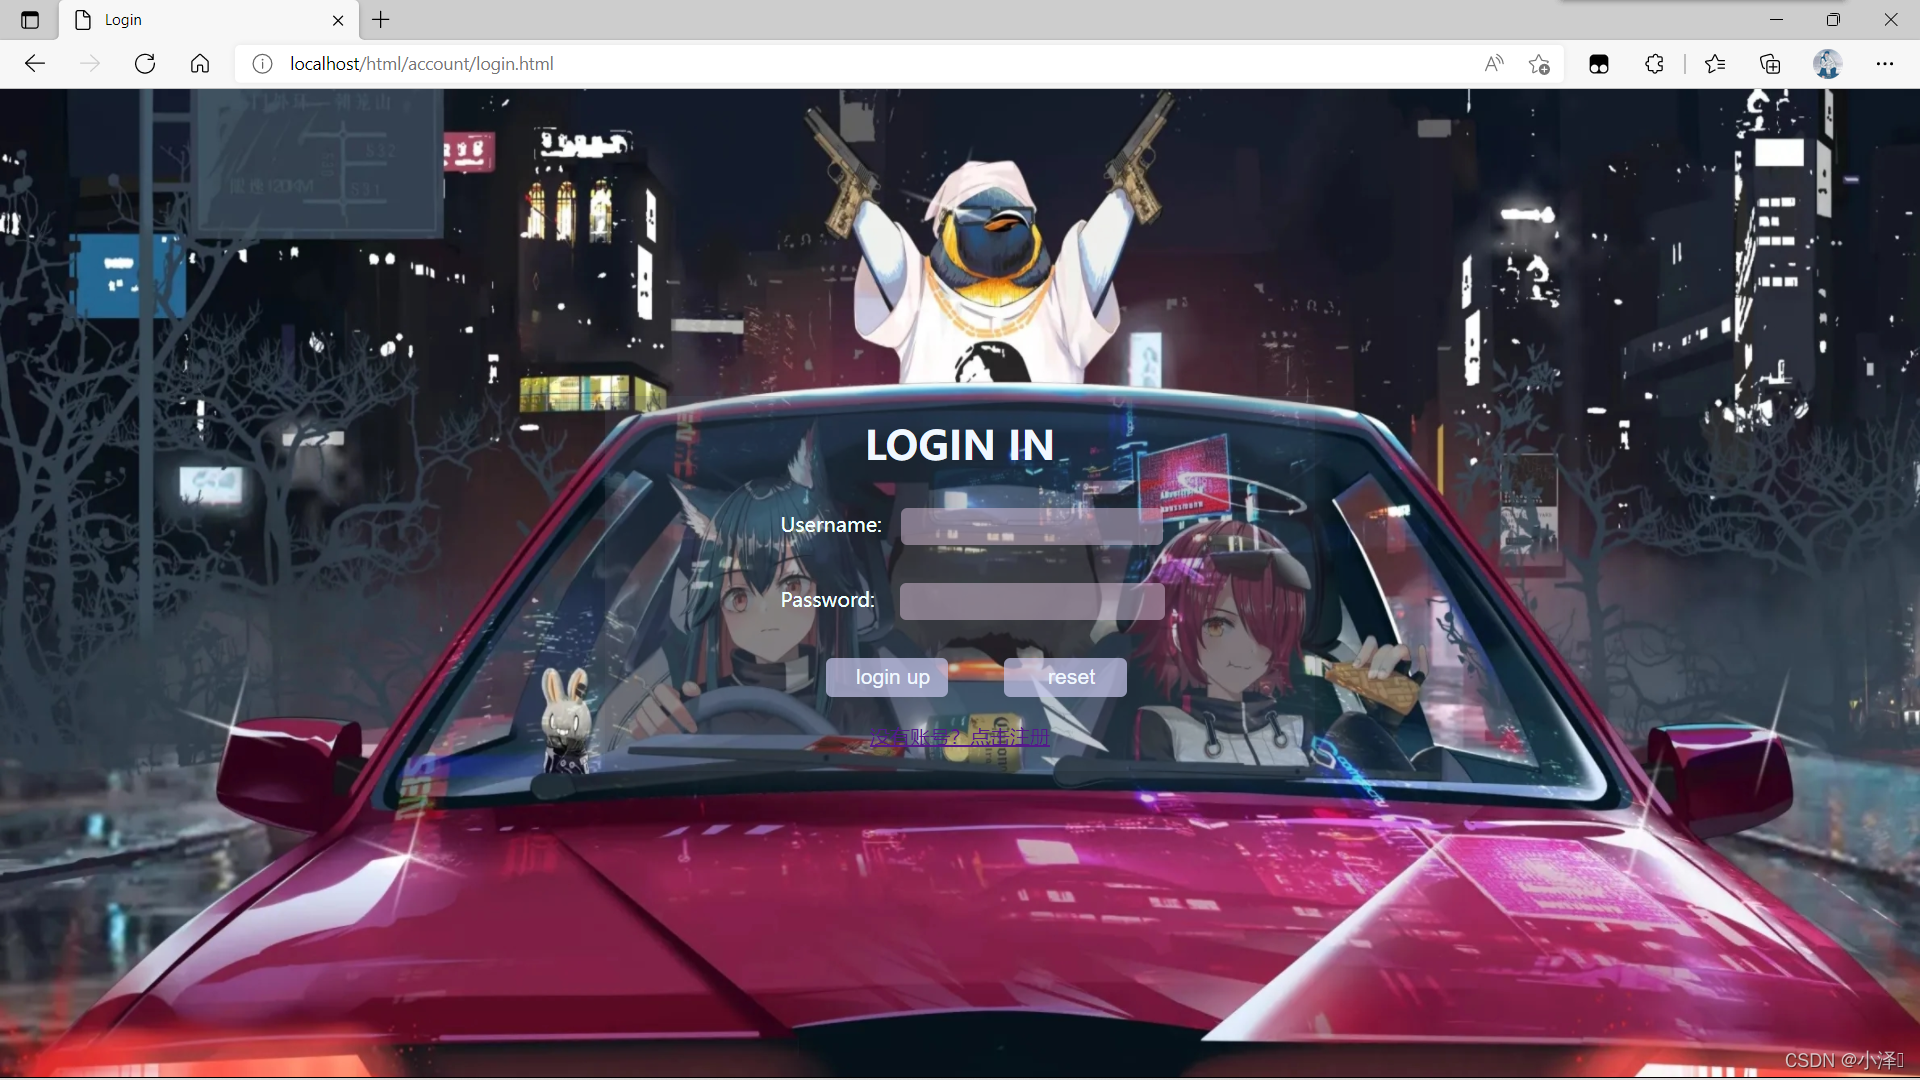Click the Username: label

pyautogui.click(x=831, y=525)
